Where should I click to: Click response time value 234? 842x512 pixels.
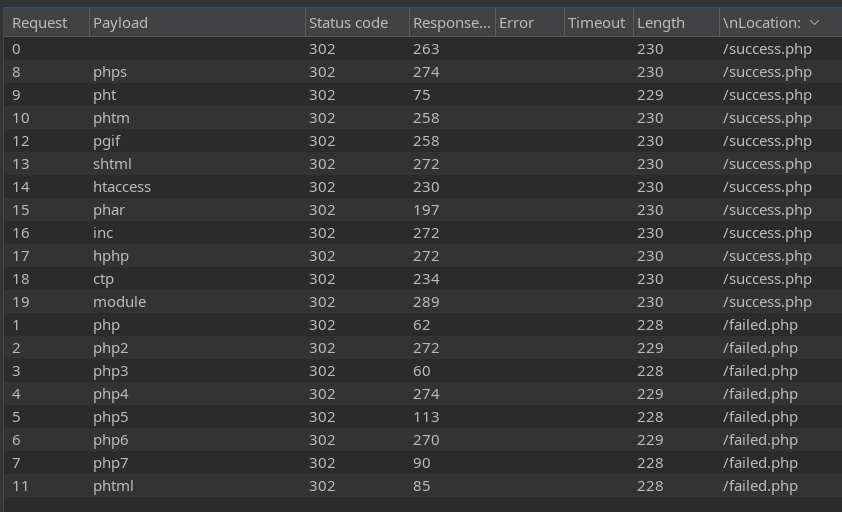click(x=426, y=279)
